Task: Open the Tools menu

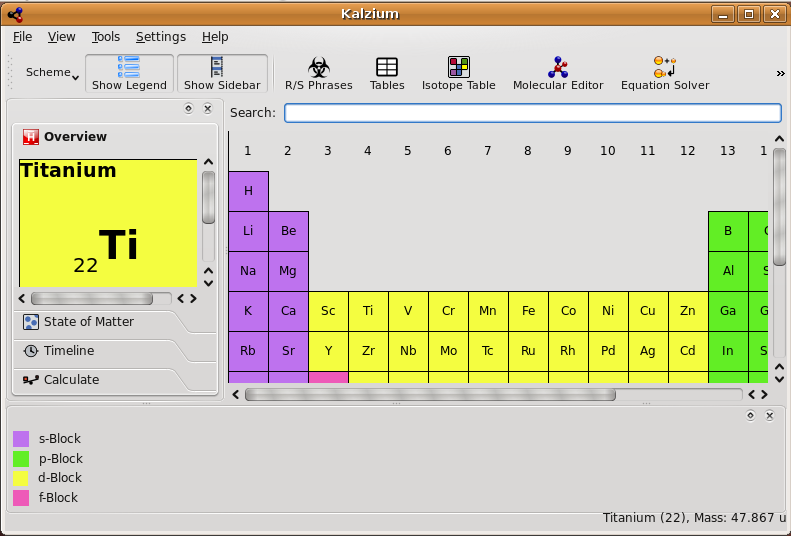Action: click(105, 37)
